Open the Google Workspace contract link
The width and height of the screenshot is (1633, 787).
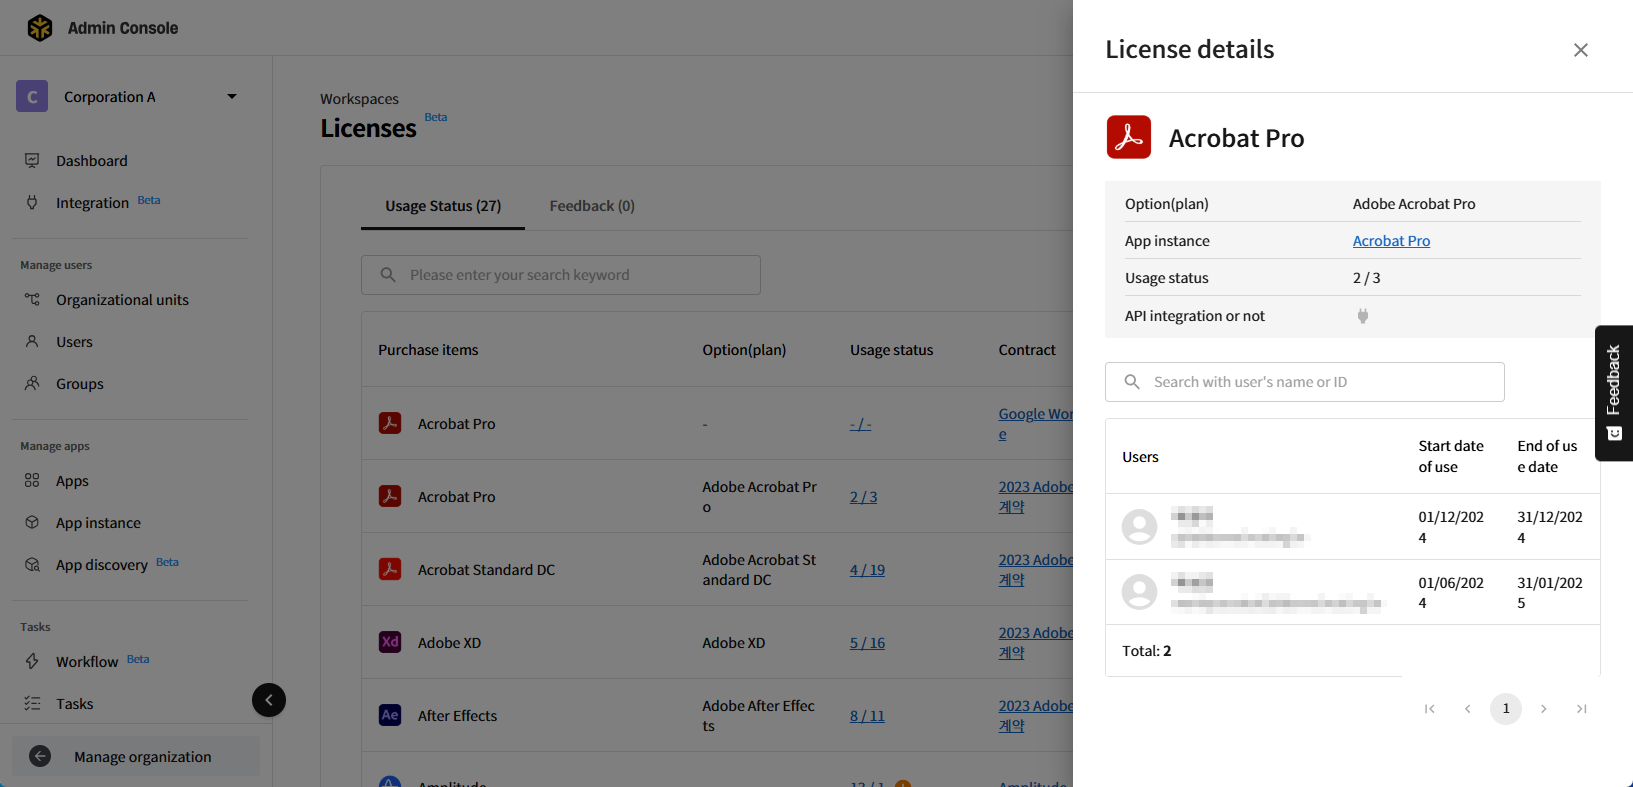pos(1035,424)
